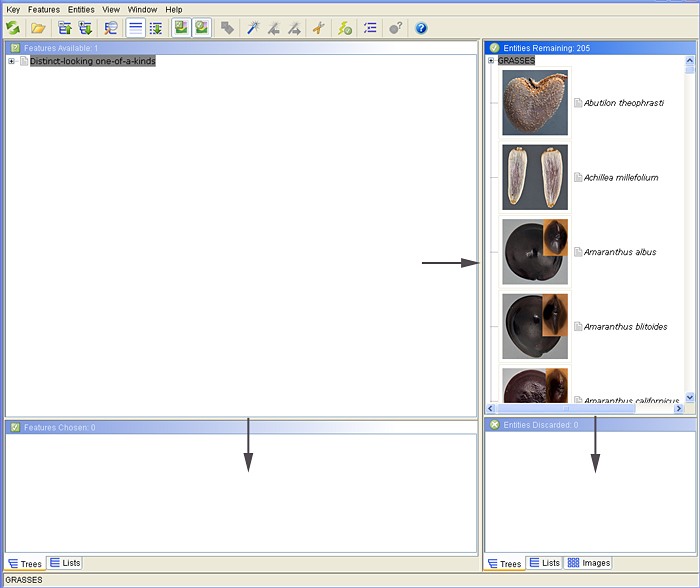The image size is (700, 588).
Task: Click document icon beside Amaranthus blitoides
Action: tap(578, 326)
